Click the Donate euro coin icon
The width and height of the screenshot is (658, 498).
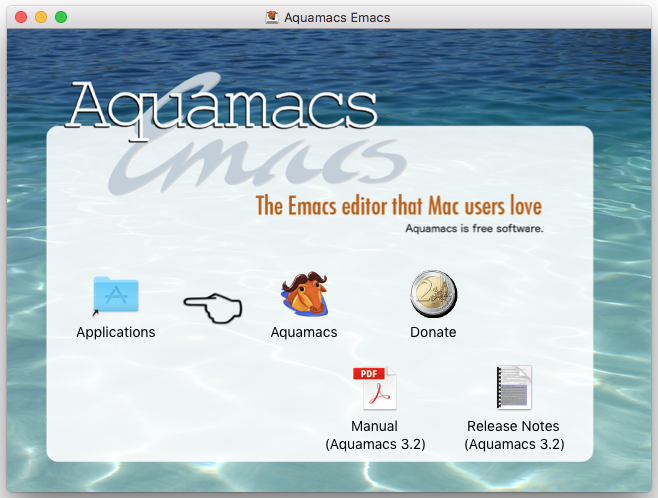433,296
